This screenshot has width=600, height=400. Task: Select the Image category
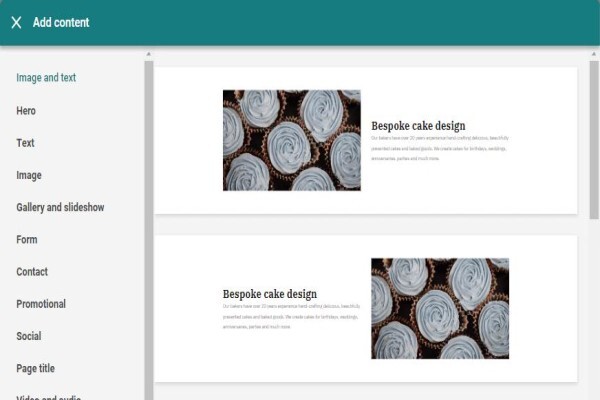click(29, 175)
